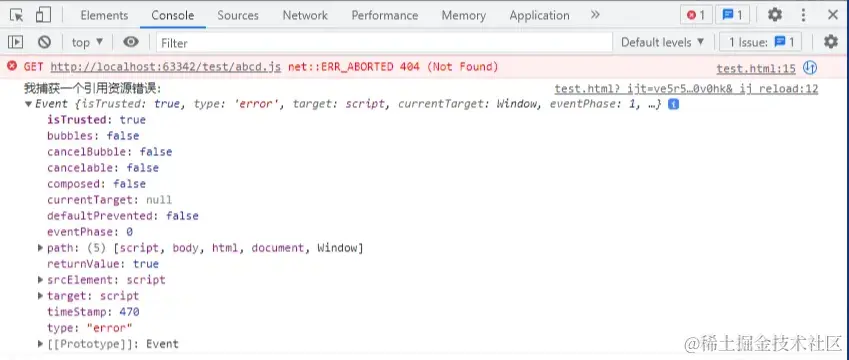This screenshot has height=360, width=849.
Task: Show the console sidebar
Action: tap(16, 42)
